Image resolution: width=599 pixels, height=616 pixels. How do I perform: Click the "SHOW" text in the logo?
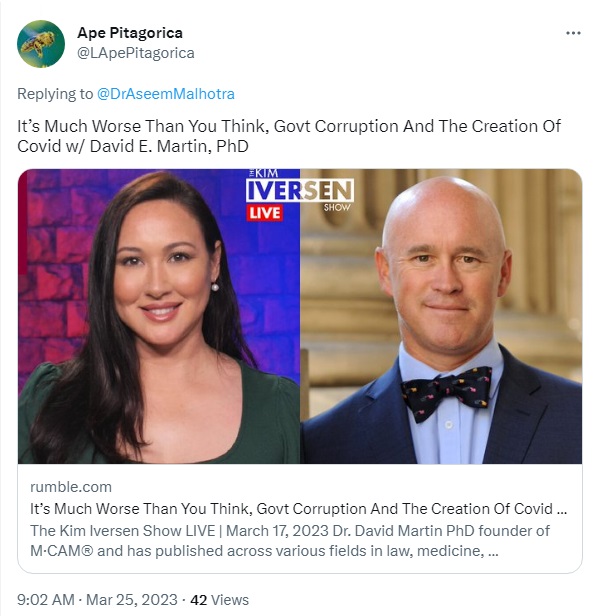tap(337, 207)
